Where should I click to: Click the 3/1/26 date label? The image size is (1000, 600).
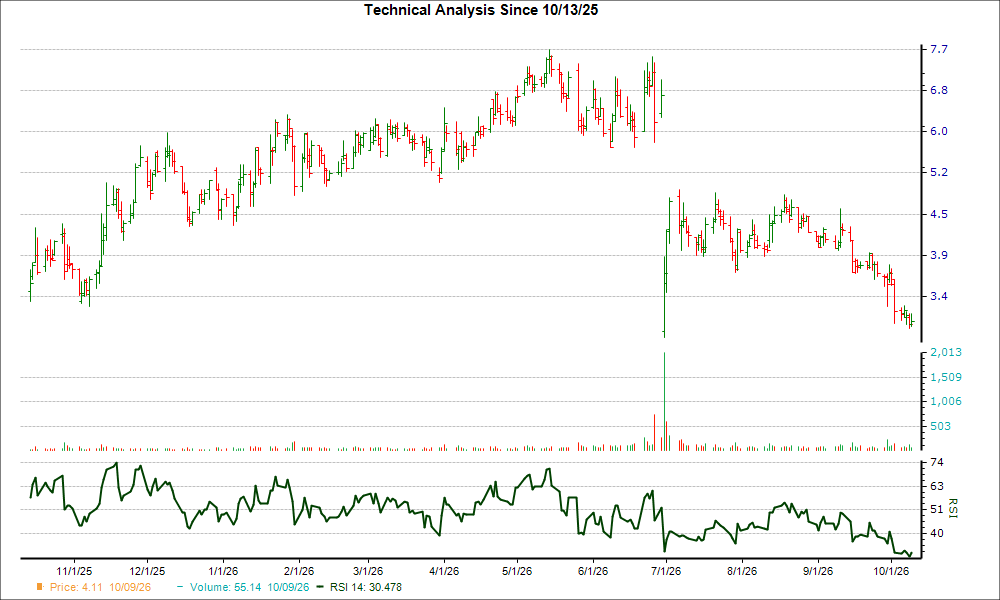click(x=368, y=571)
